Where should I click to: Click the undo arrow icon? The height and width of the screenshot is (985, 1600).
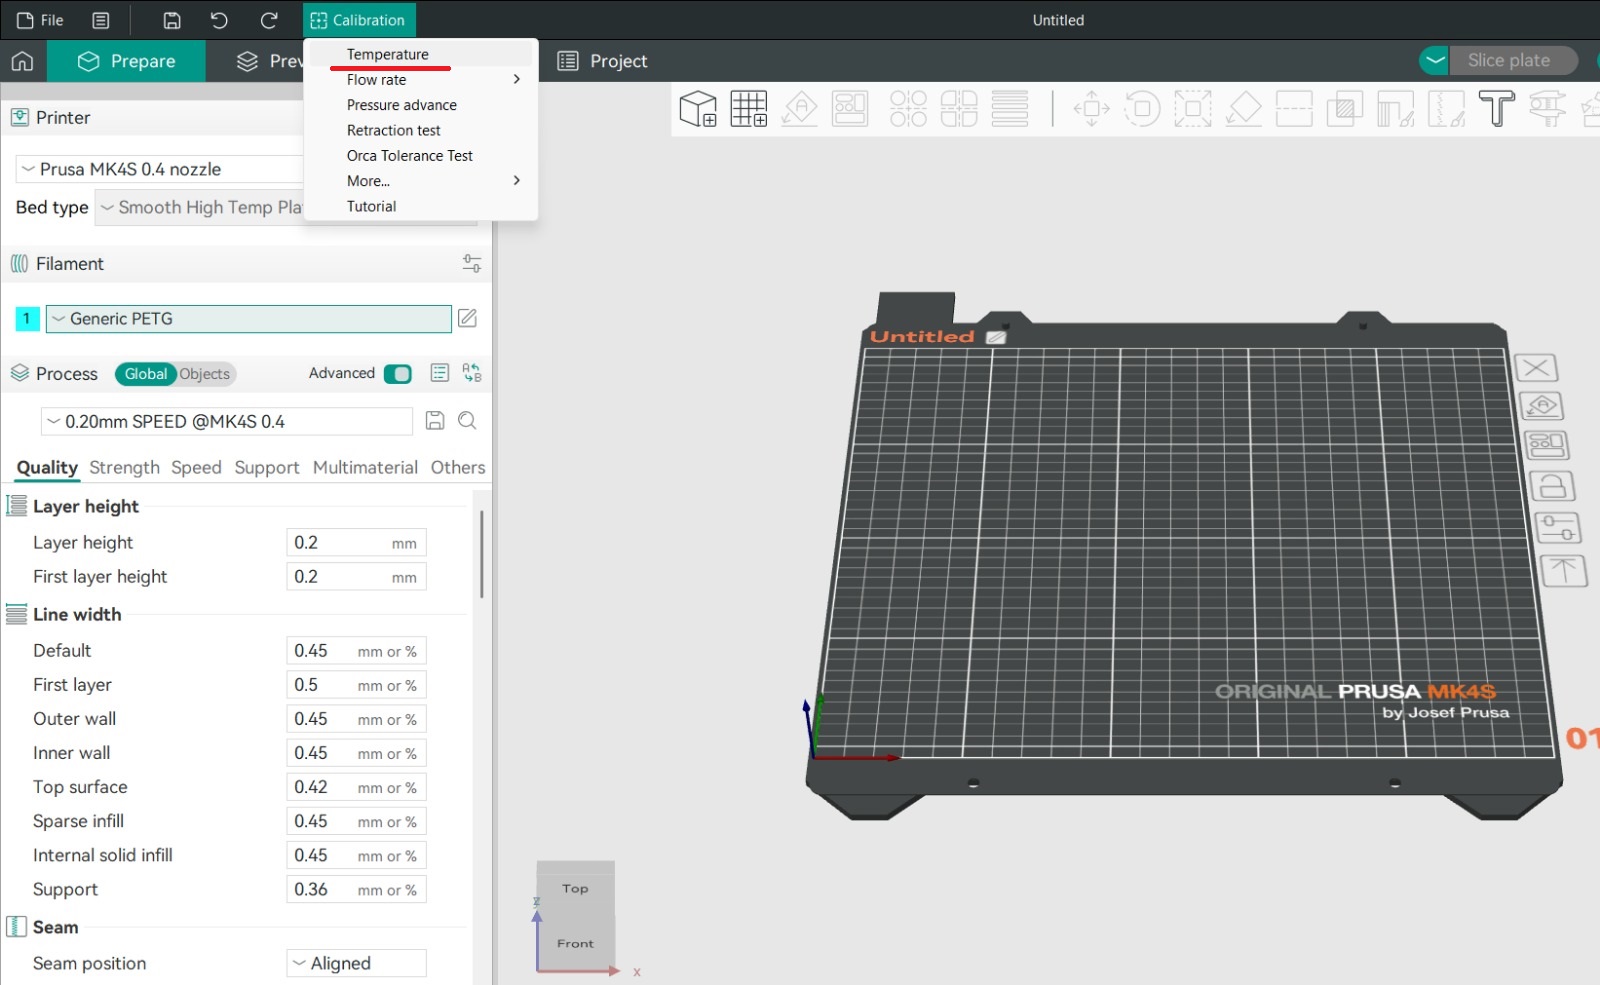click(219, 20)
